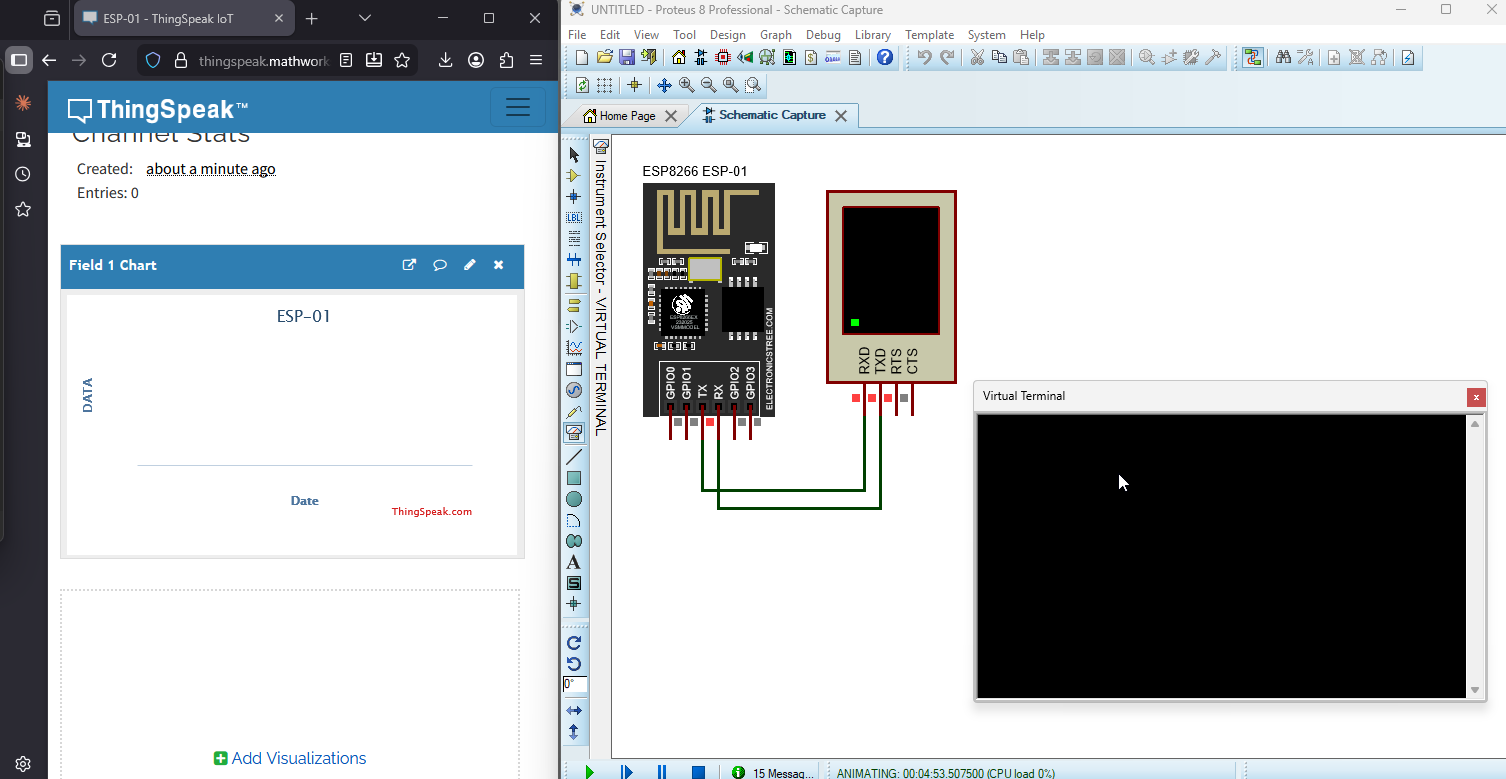1506x779 pixels.
Task: Bookmark the ThingSpeak page with the star
Action: point(403,60)
